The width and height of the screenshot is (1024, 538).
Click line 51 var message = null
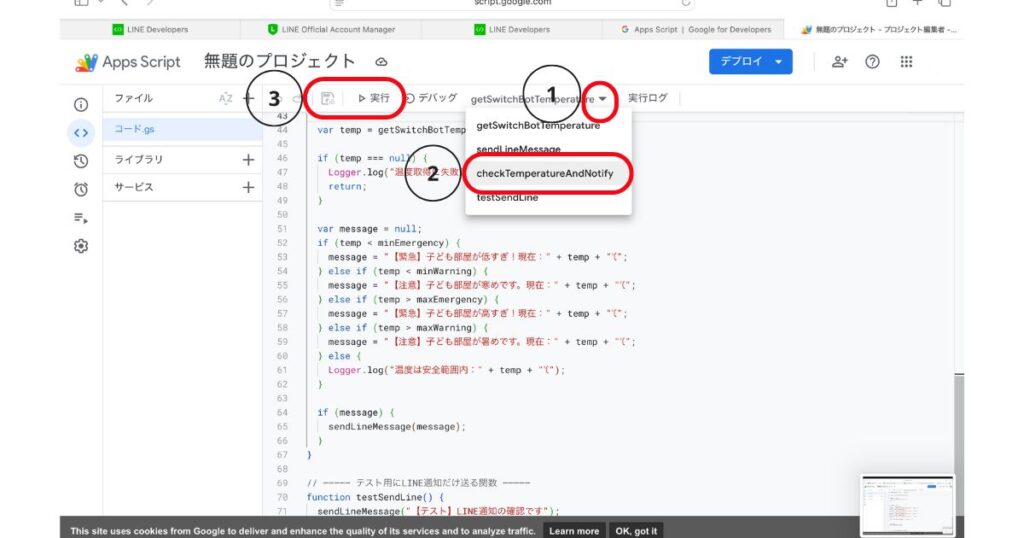tap(370, 229)
